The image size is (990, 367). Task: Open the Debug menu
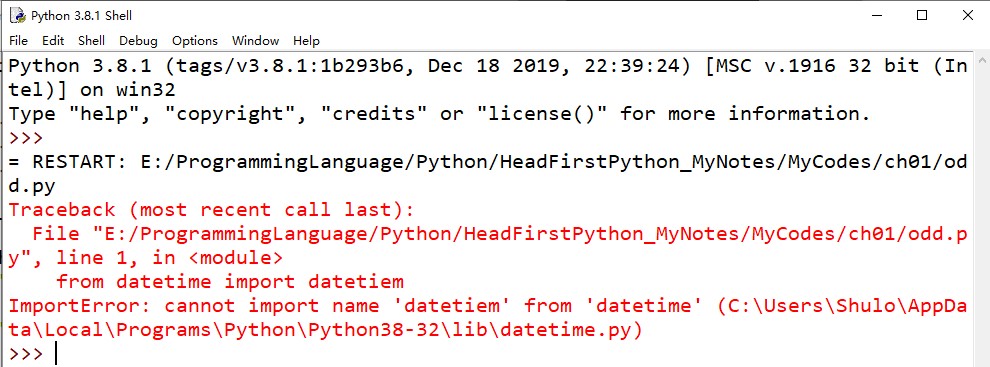tap(138, 41)
